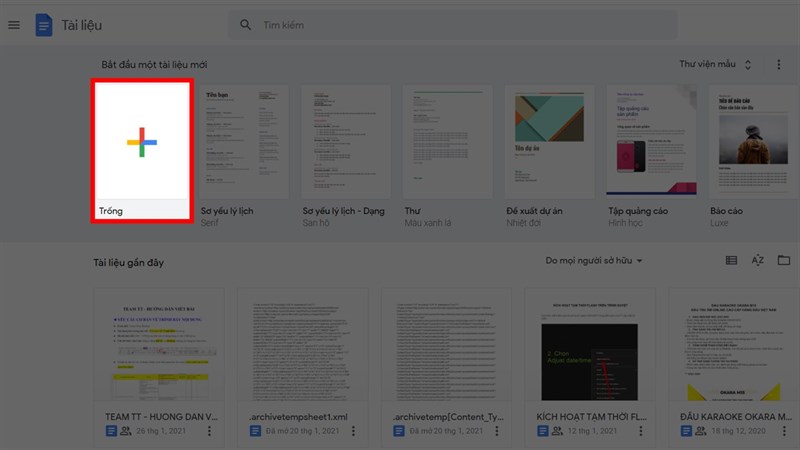Click the title .archivetemp[Content_Ty...

[x=448, y=417]
